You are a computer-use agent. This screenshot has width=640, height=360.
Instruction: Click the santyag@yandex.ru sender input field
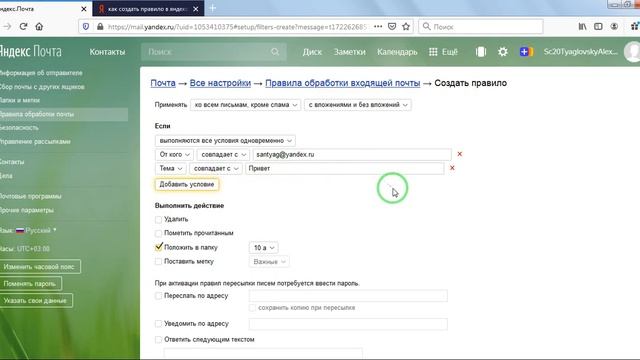(352, 155)
